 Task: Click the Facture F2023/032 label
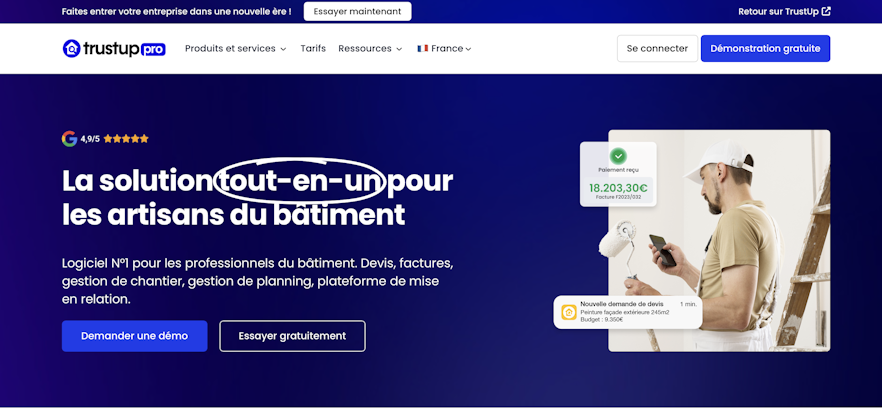(x=618, y=198)
